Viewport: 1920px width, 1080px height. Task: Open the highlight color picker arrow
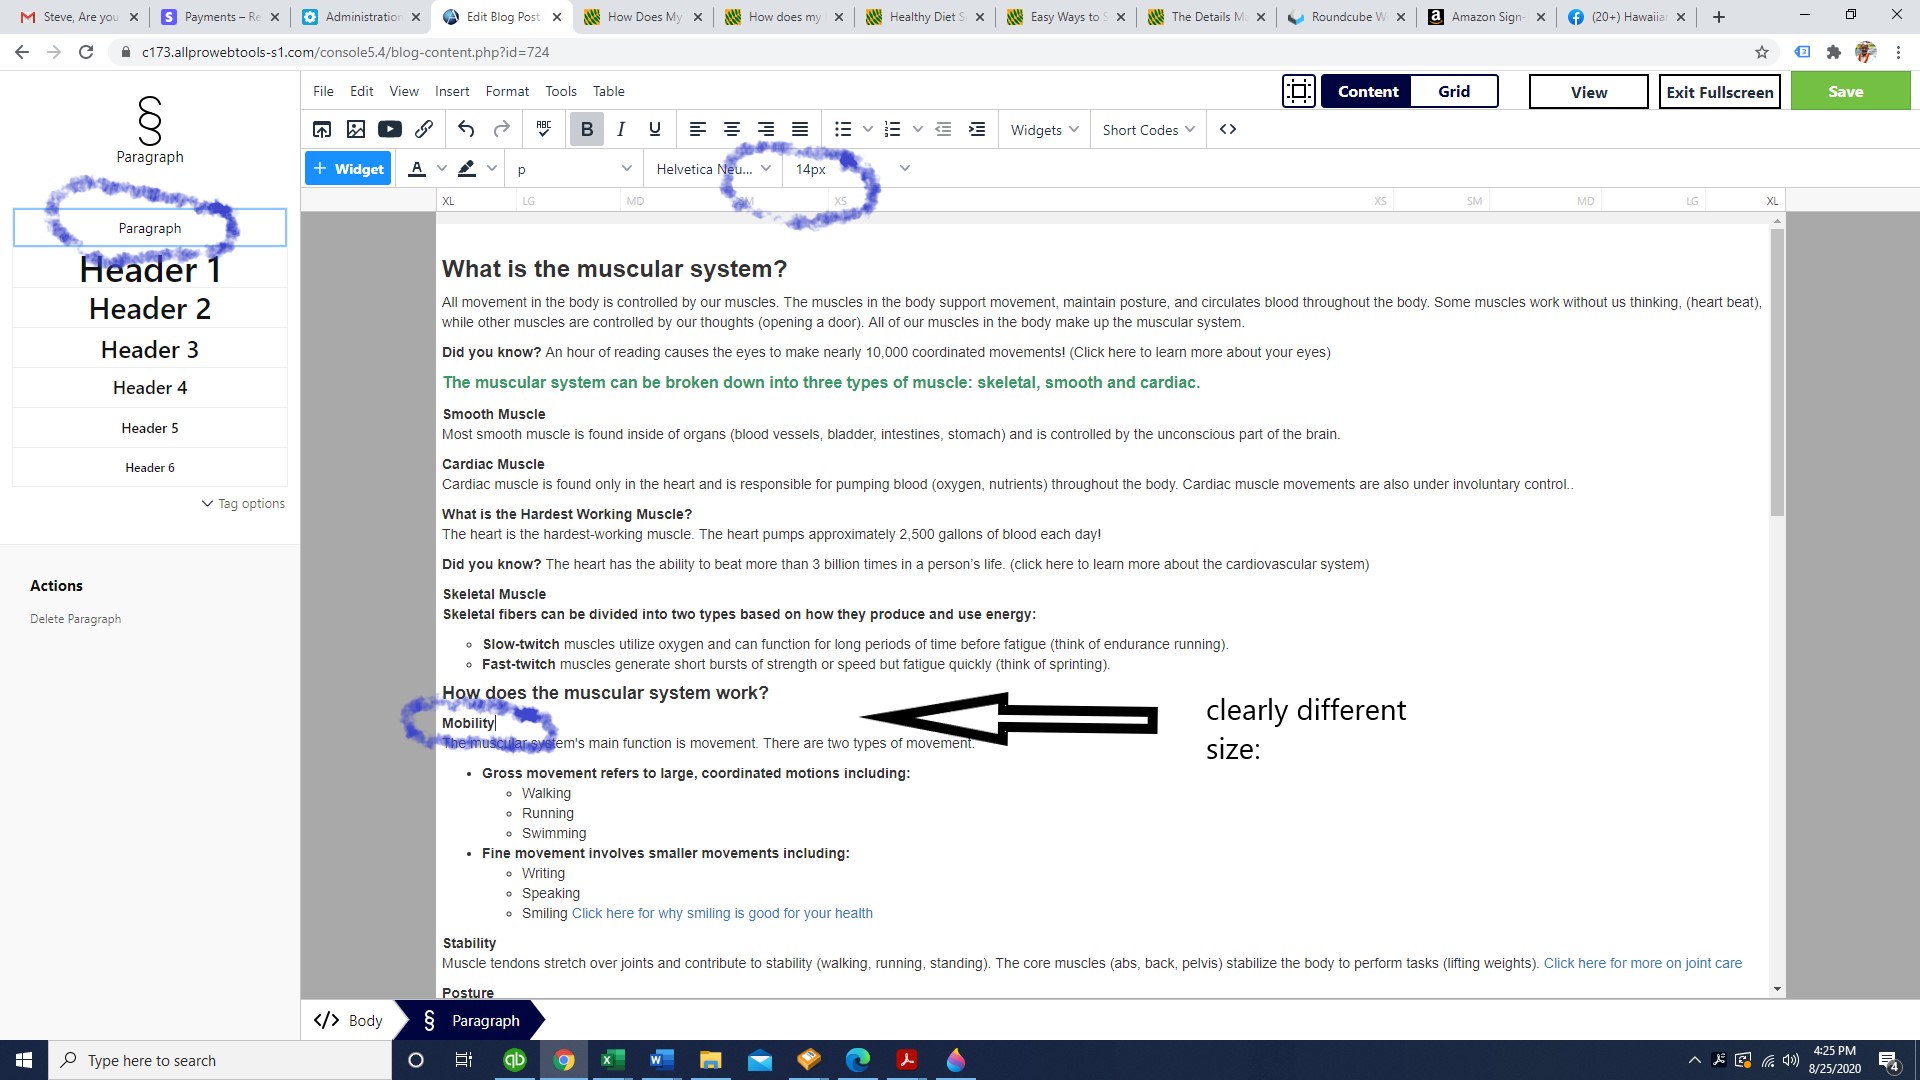pos(492,169)
